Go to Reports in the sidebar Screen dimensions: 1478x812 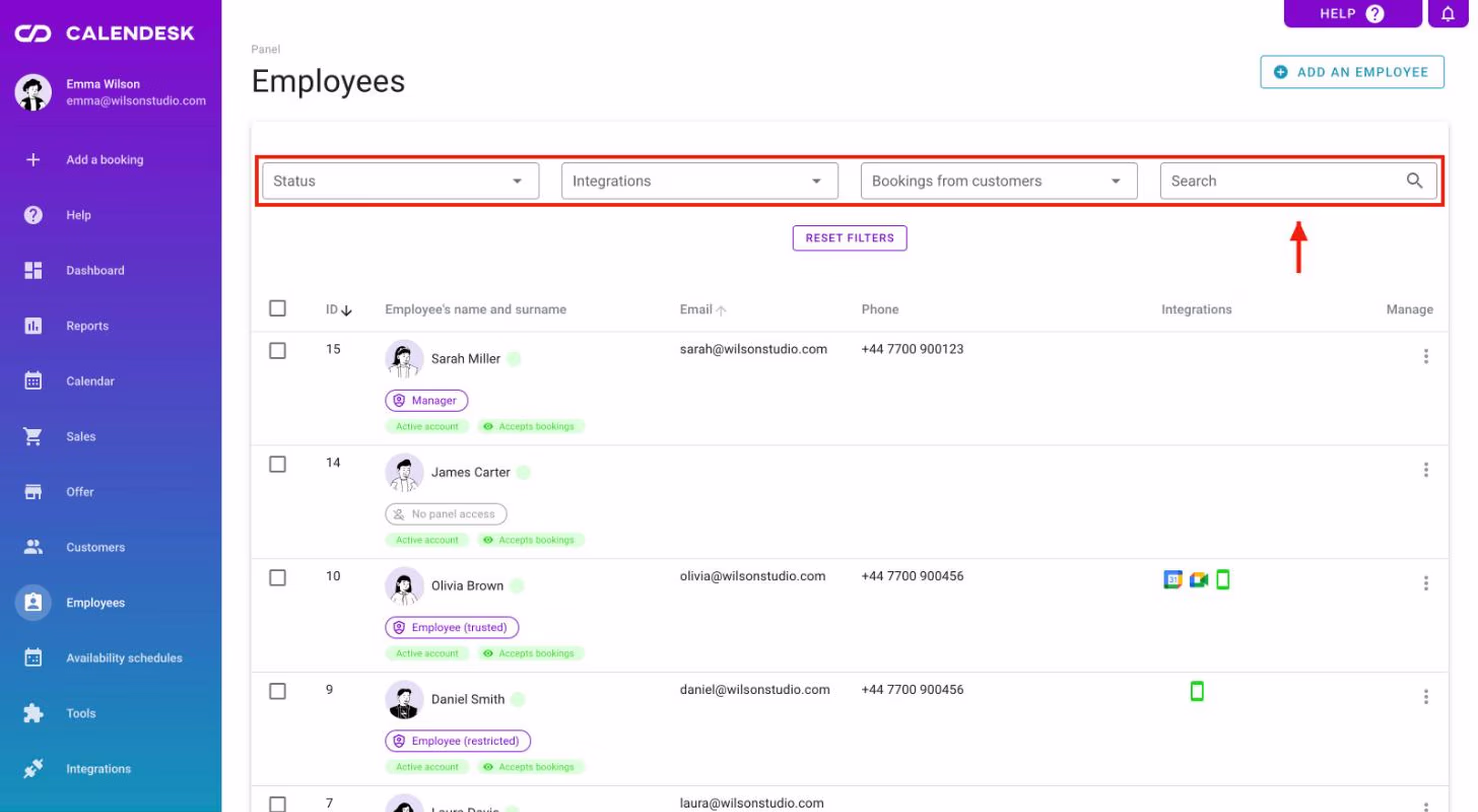[x=87, y=326]
